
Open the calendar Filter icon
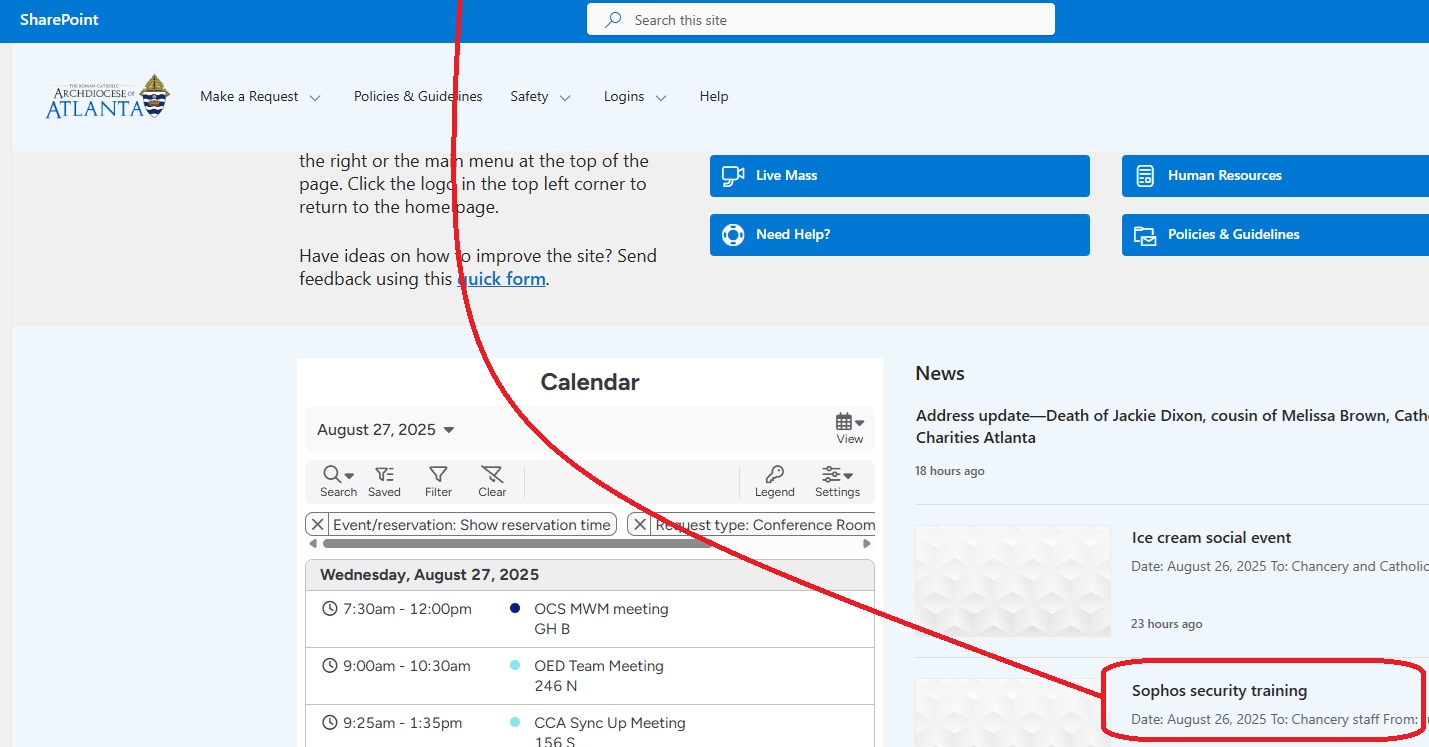(x=438, y=481)
